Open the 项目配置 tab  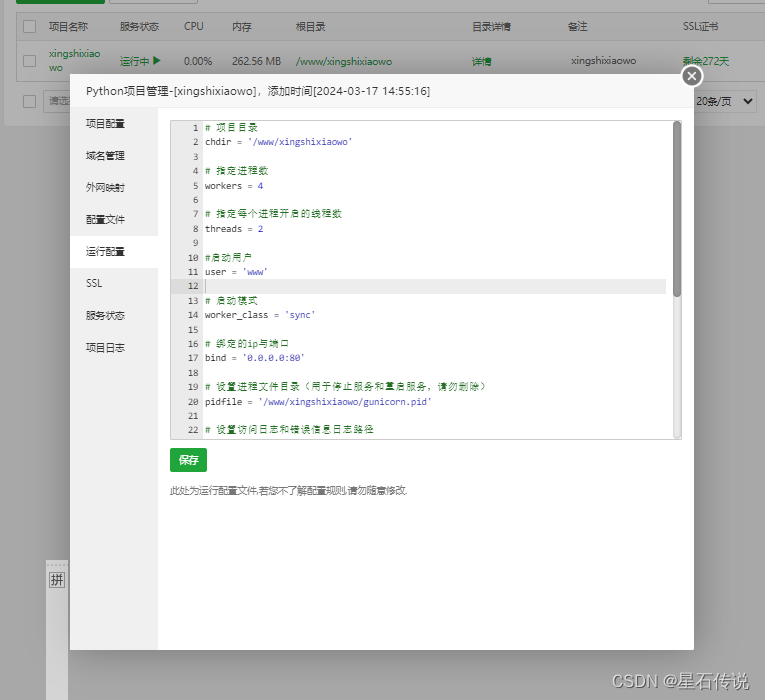click(x=105, y=124)
